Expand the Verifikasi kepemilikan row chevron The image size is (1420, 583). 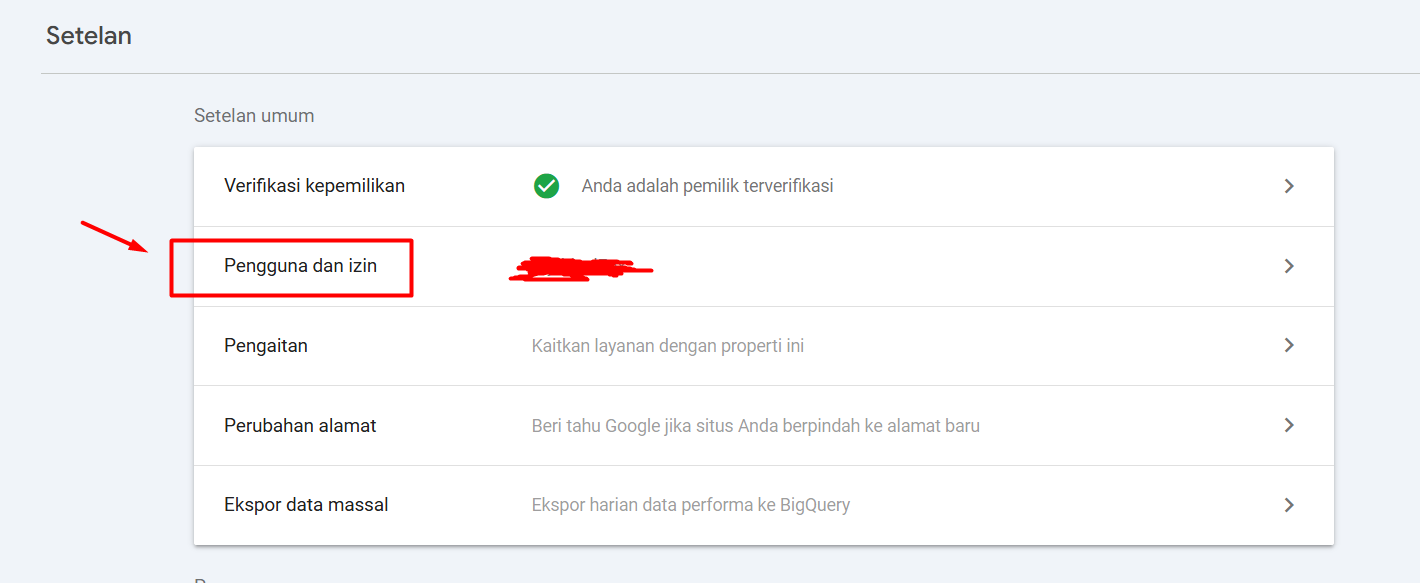point(1289,186)
